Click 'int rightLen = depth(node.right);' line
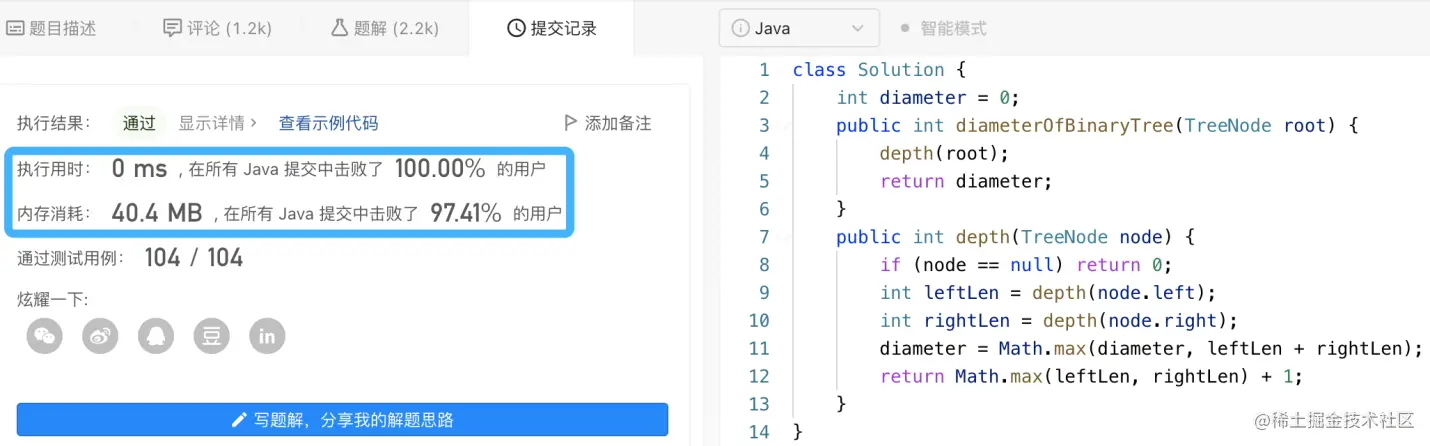Screen dimensions: 1430x446 coord(1058,321)
